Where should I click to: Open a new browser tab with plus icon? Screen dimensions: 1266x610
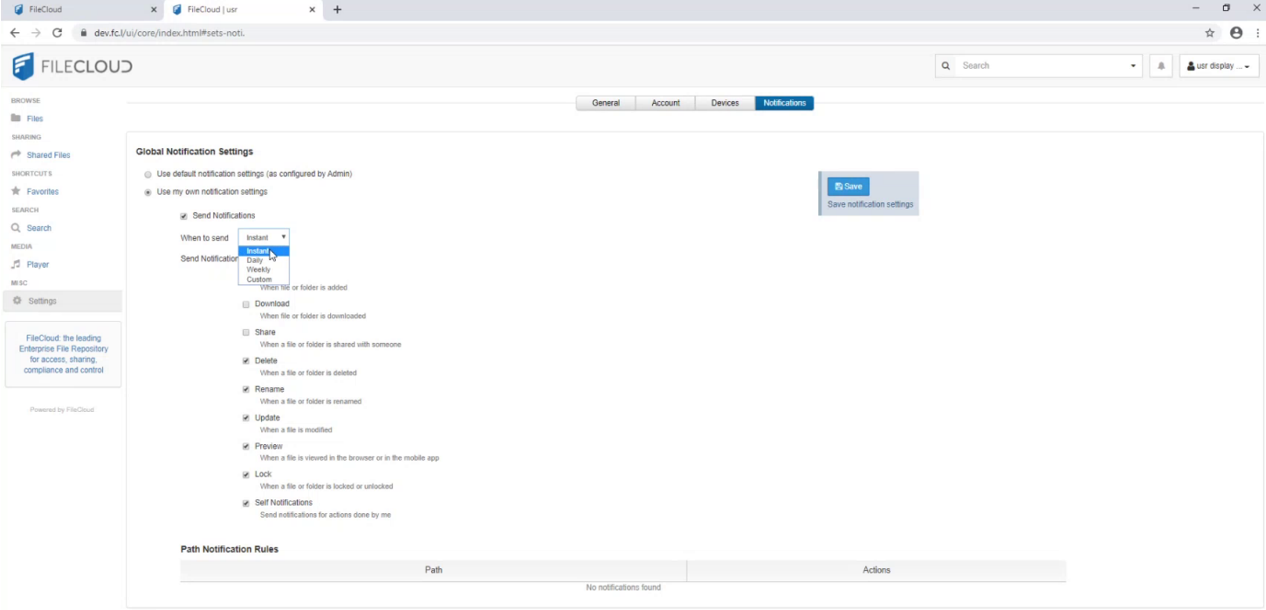coord(337,9)
